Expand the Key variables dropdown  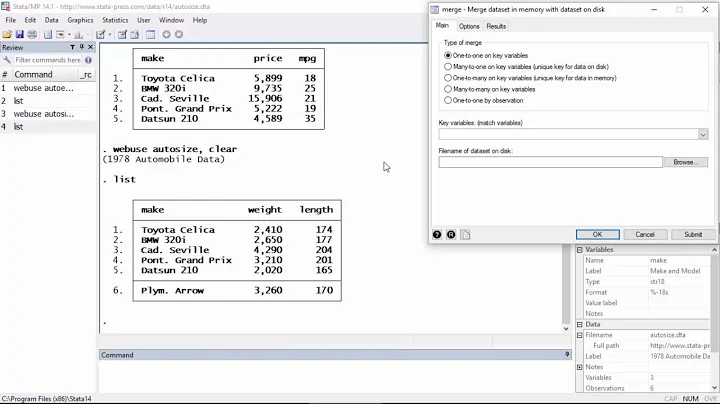703,133
